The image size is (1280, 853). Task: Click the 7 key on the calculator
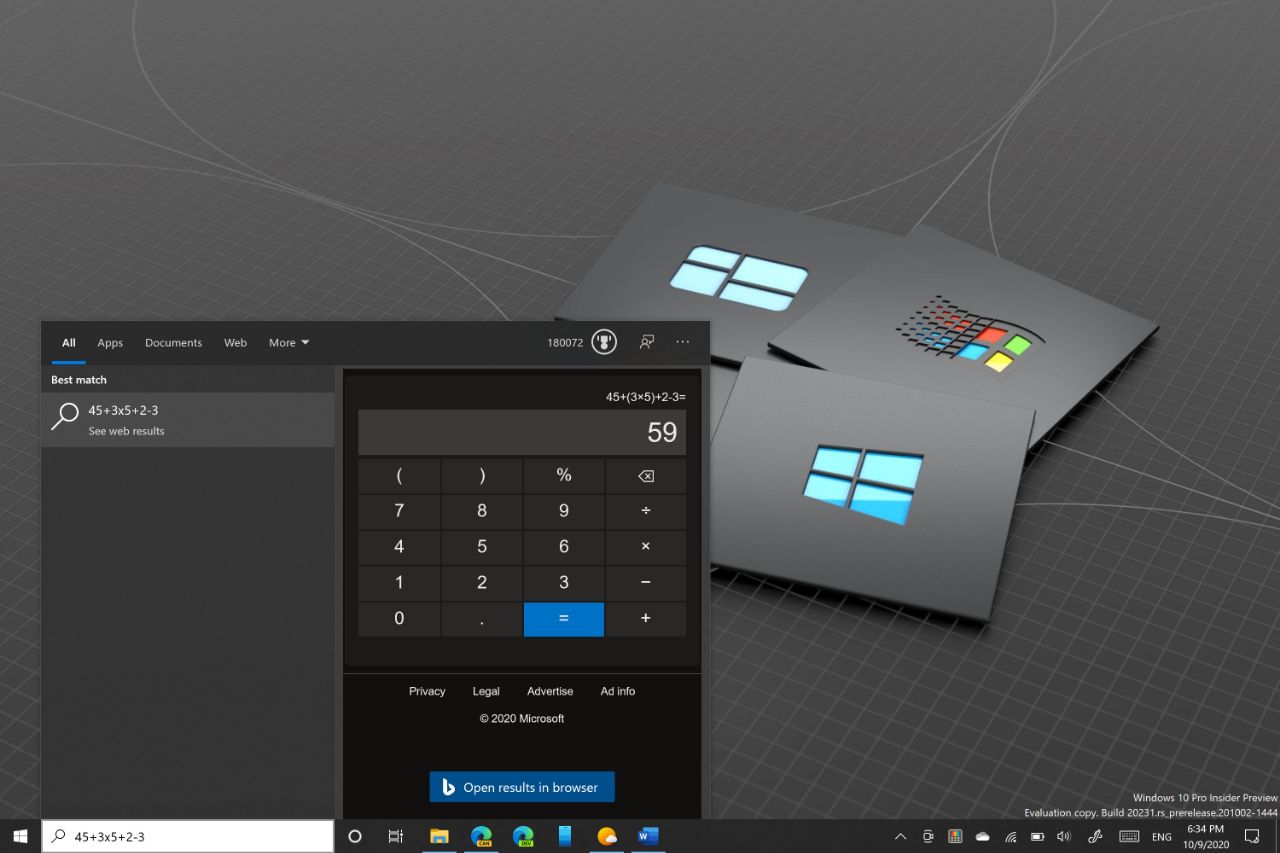click(x=399, y=511)
